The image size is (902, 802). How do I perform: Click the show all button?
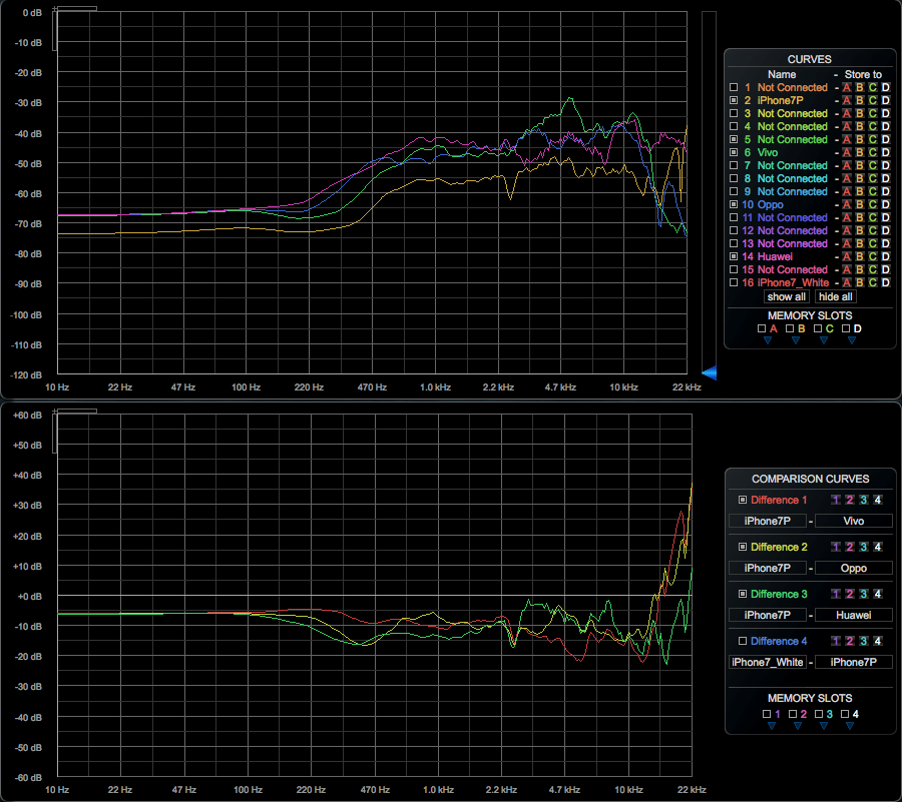pyautogui.click(x=786, y=296)
